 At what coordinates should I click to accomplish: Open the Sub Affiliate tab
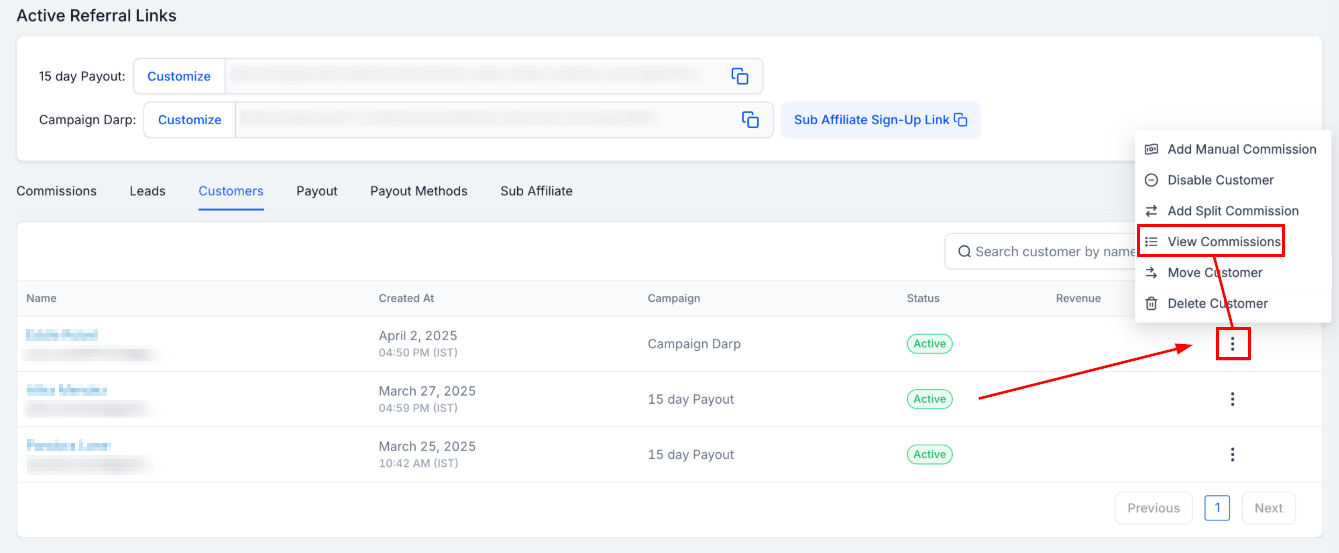click(x=536, y=191)
